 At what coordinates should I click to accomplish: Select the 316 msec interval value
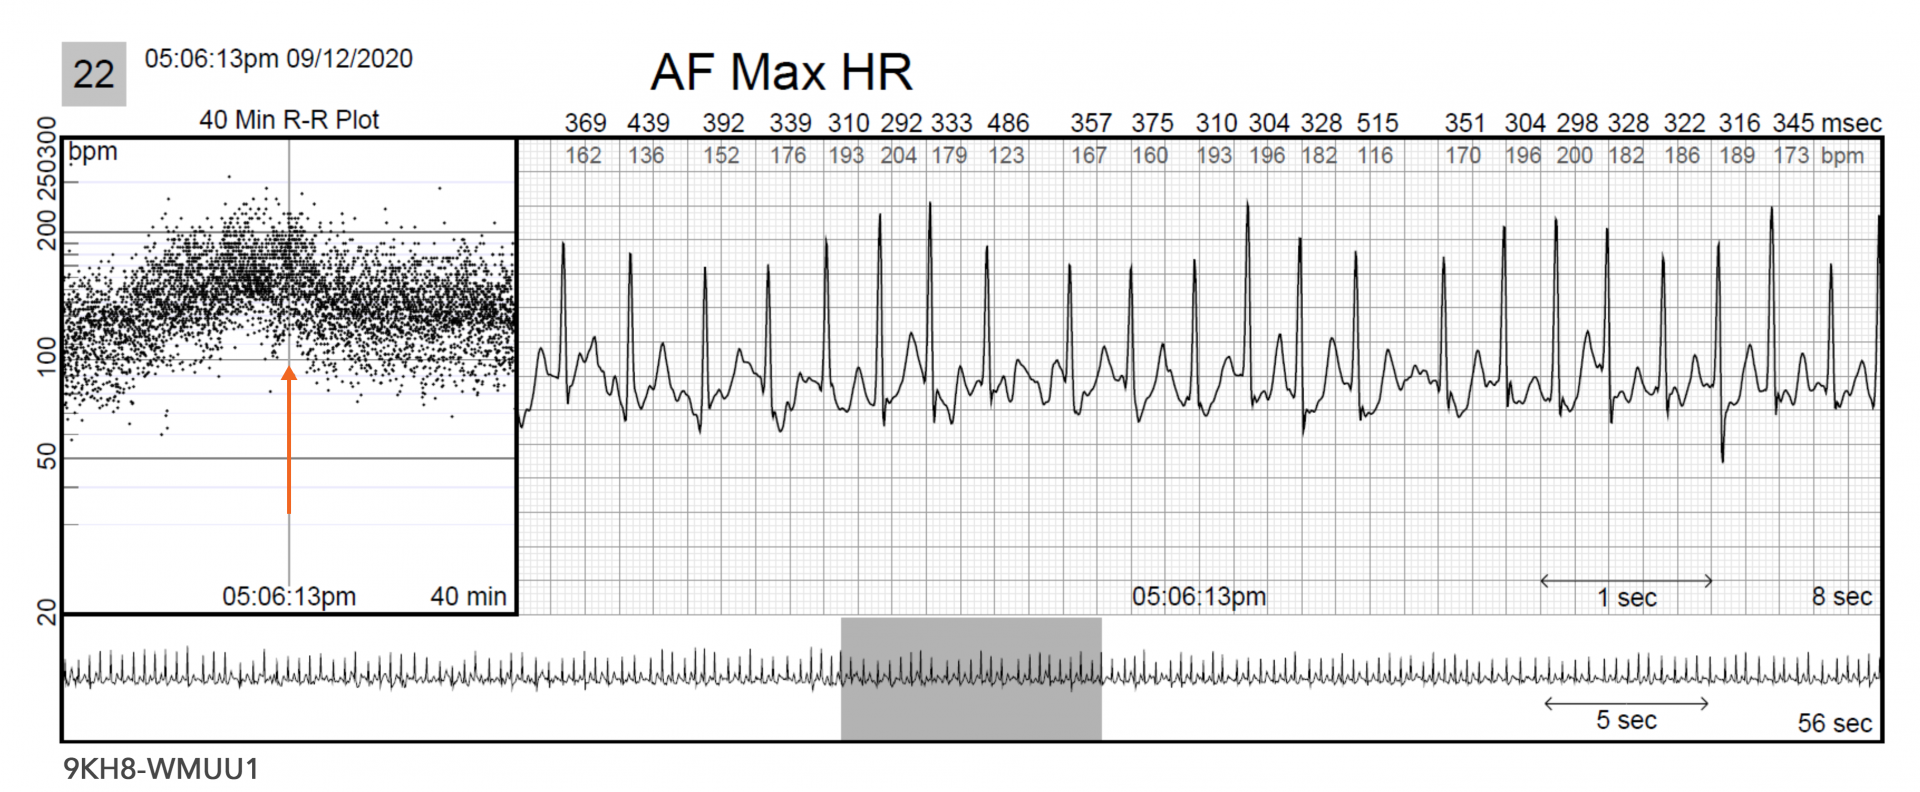click(x=1739, y=123)
